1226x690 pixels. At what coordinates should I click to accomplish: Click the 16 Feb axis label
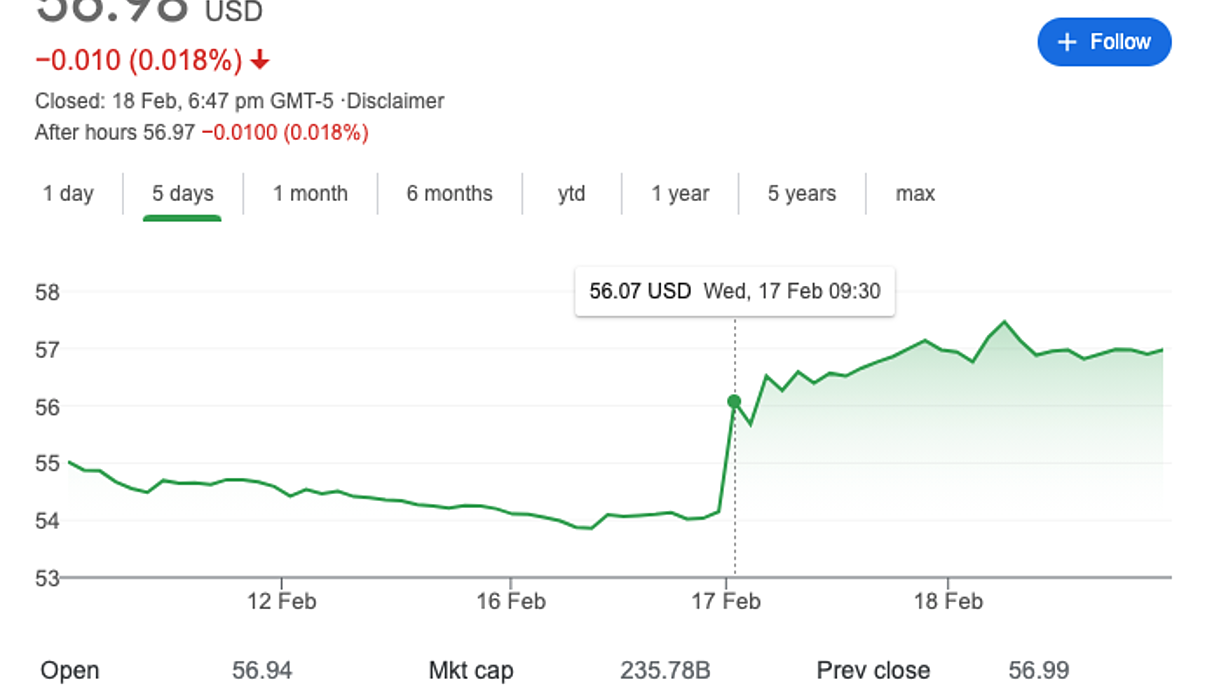click(x=511, y=602)
